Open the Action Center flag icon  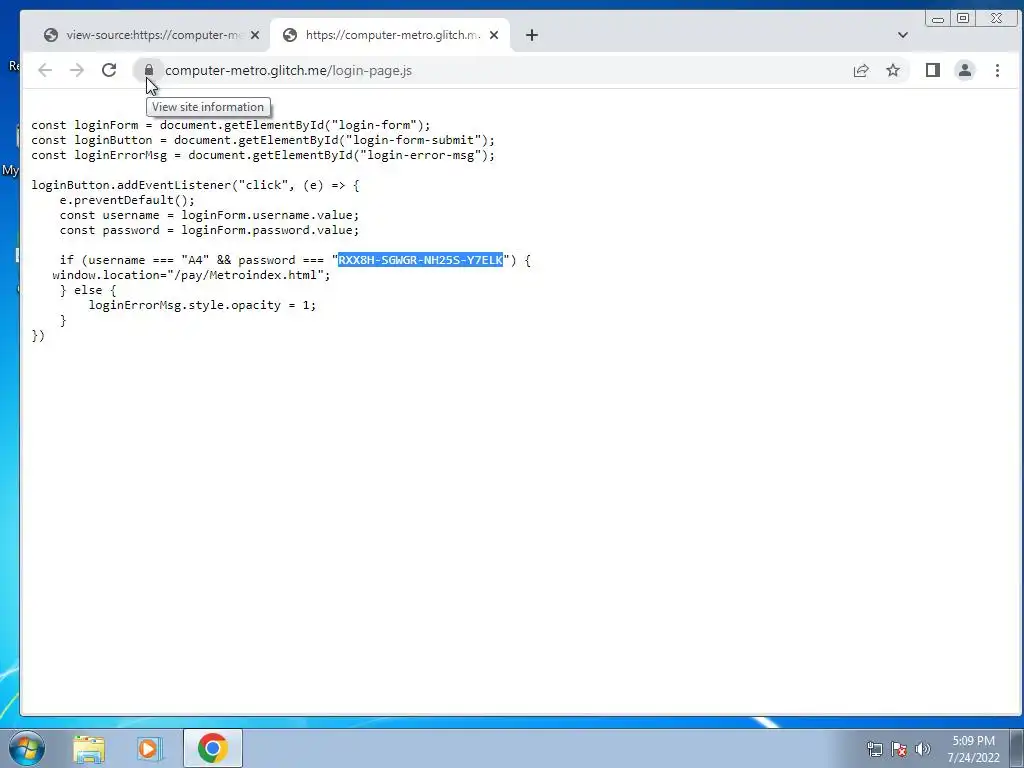[899, 749]
